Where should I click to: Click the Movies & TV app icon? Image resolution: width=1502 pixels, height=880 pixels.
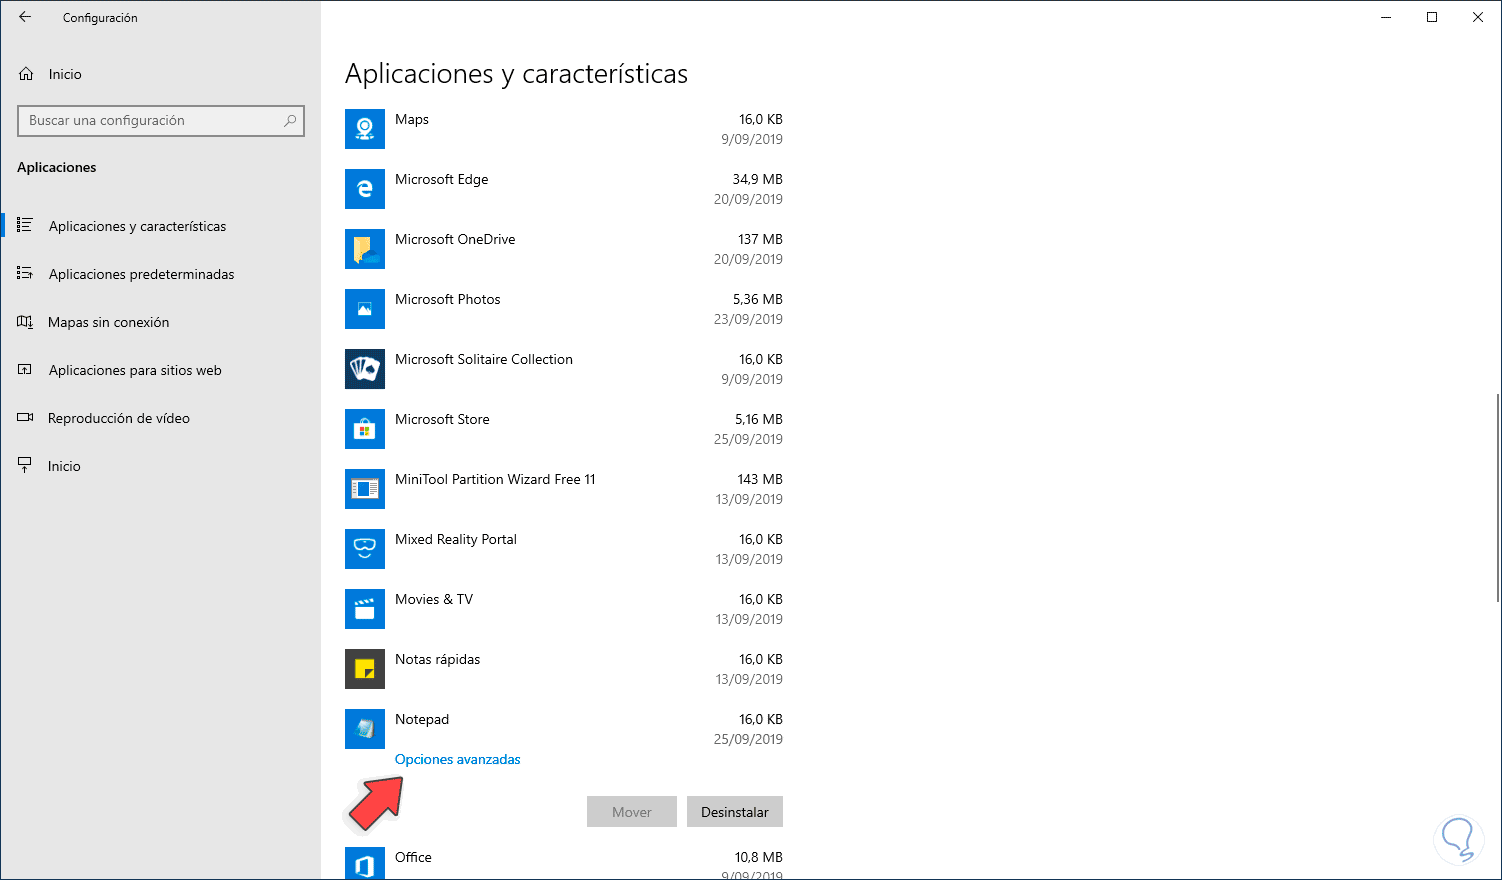pos(365,609)
